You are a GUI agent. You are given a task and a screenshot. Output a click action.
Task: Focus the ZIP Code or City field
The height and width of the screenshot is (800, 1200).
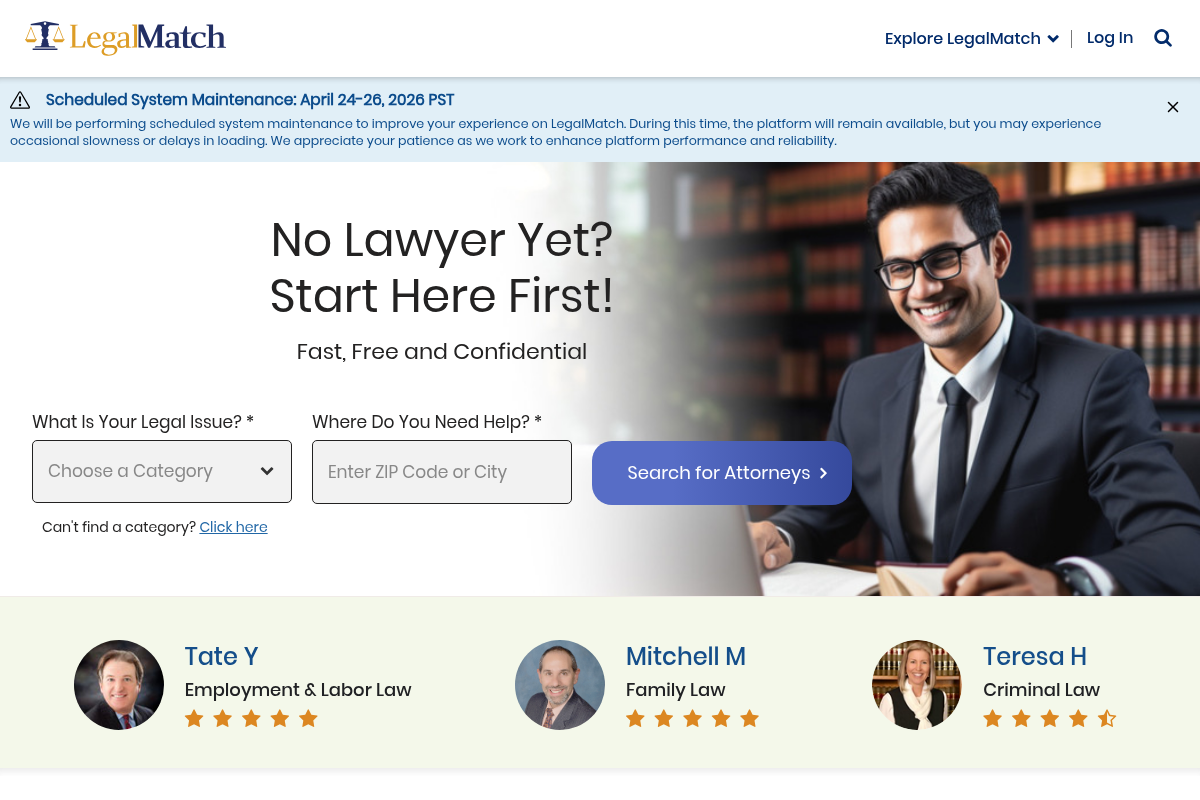[x=442, y=472]
